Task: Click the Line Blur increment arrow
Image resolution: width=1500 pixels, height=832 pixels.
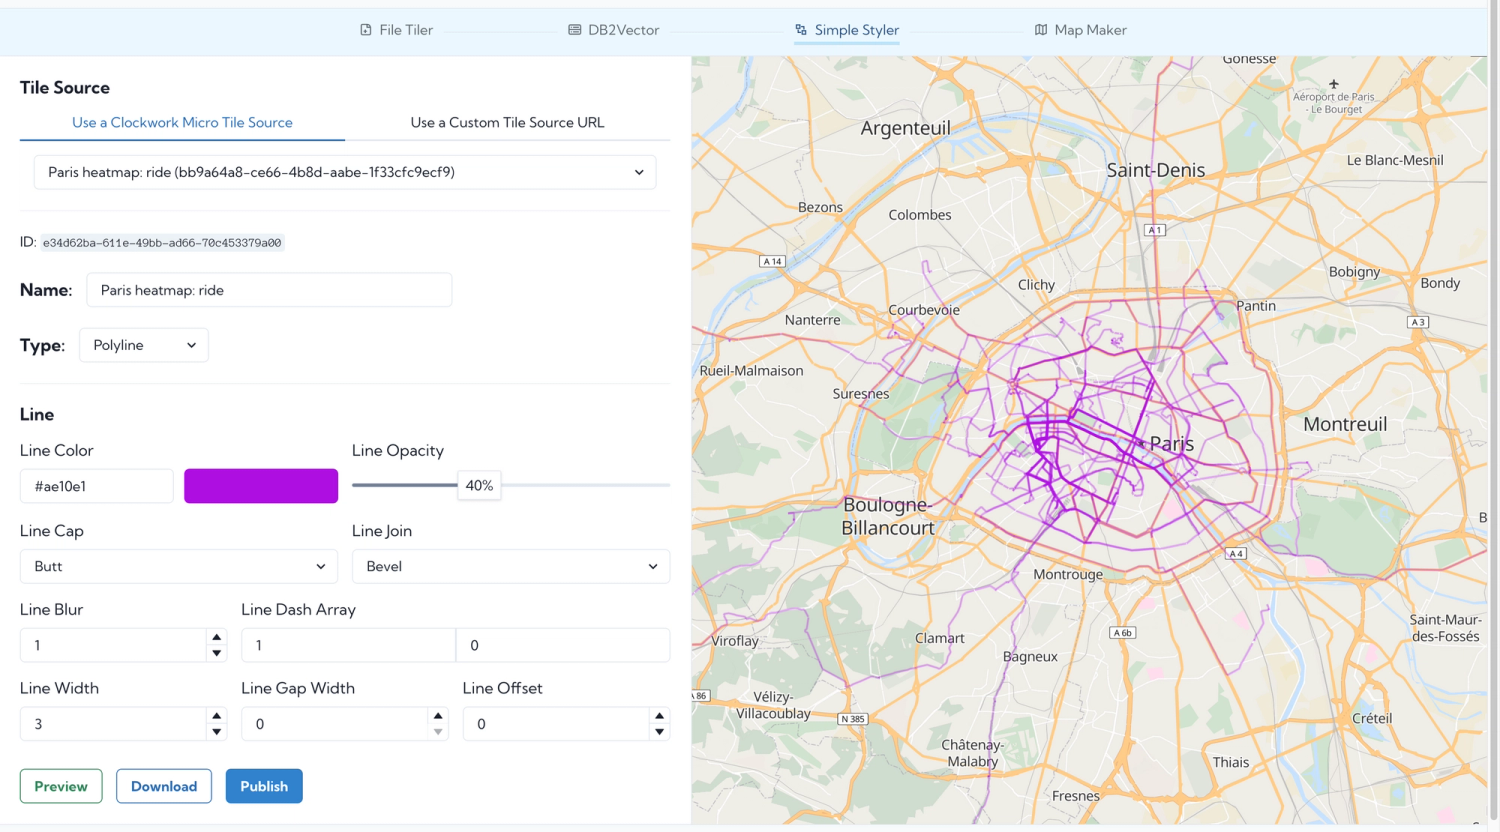Action: coord(216,637)
